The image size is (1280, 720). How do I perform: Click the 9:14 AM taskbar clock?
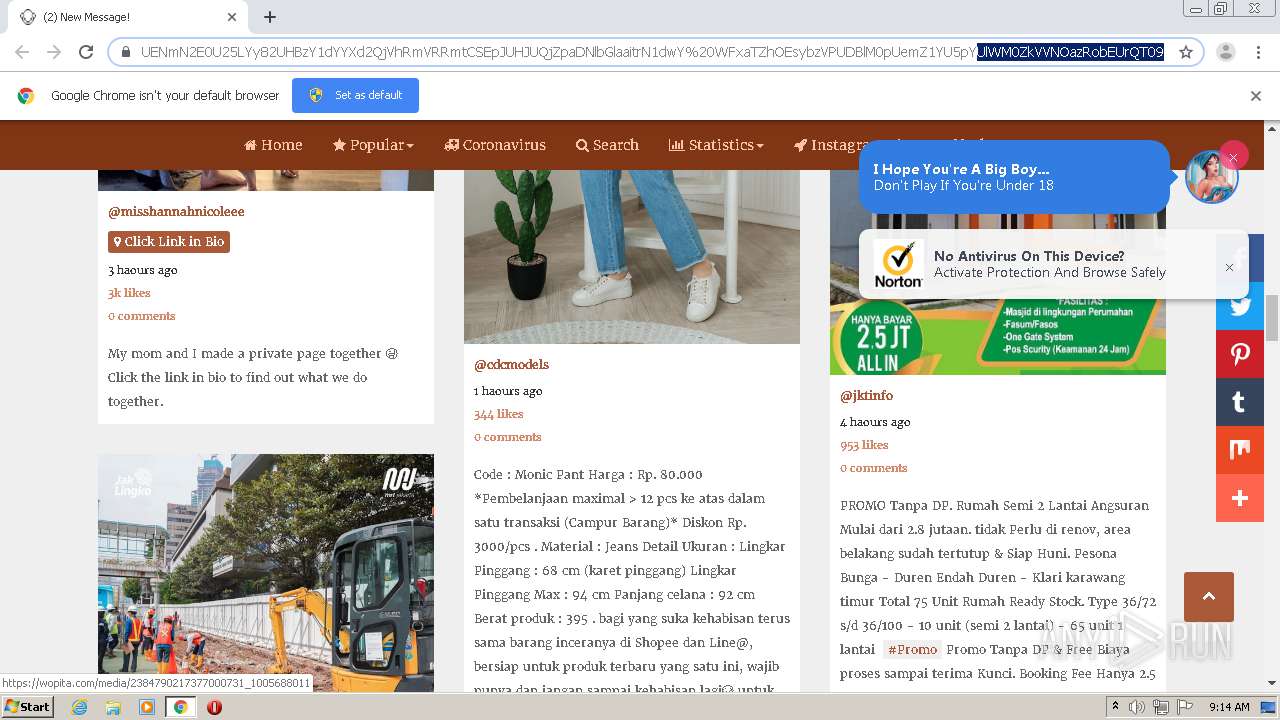[1229, 707]
